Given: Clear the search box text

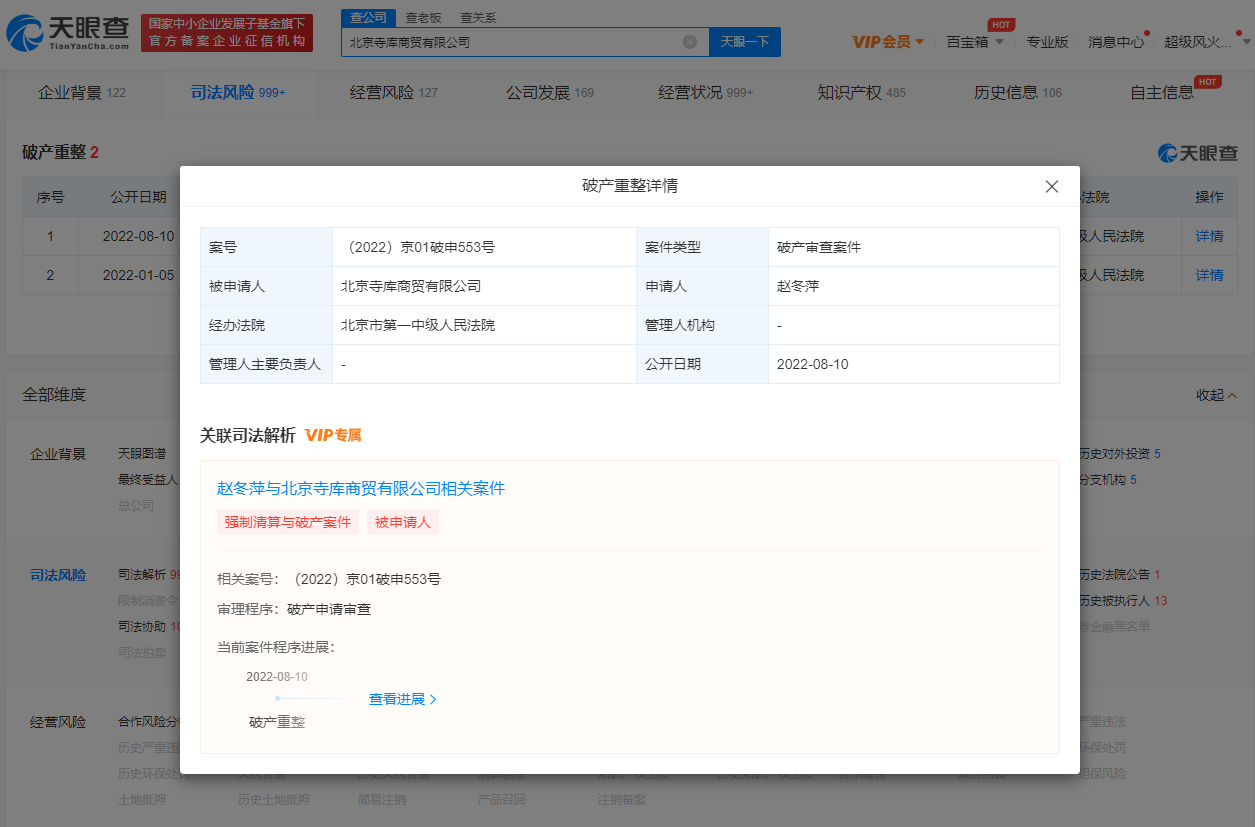Looking at the screenshot, I should (690, 42).
